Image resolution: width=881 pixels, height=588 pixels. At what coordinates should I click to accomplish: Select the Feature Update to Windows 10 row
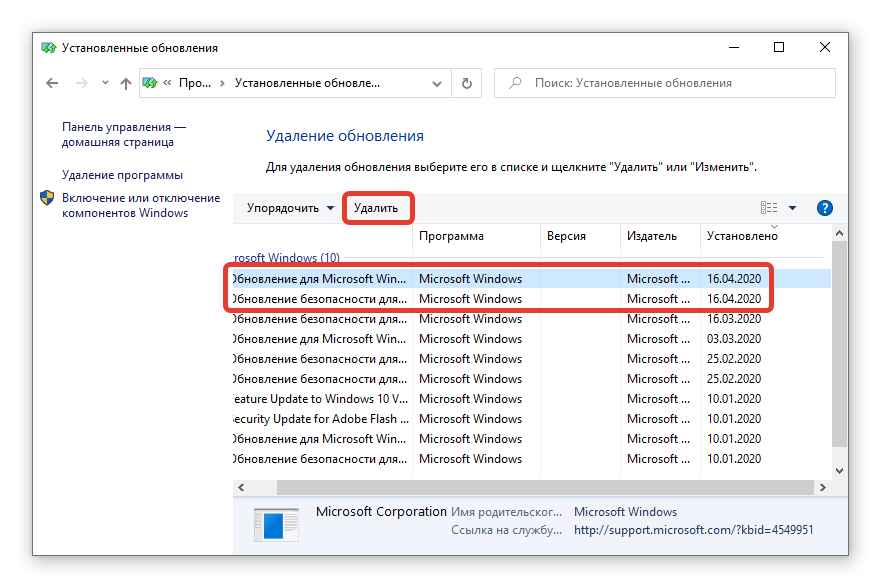coord(320,399)
